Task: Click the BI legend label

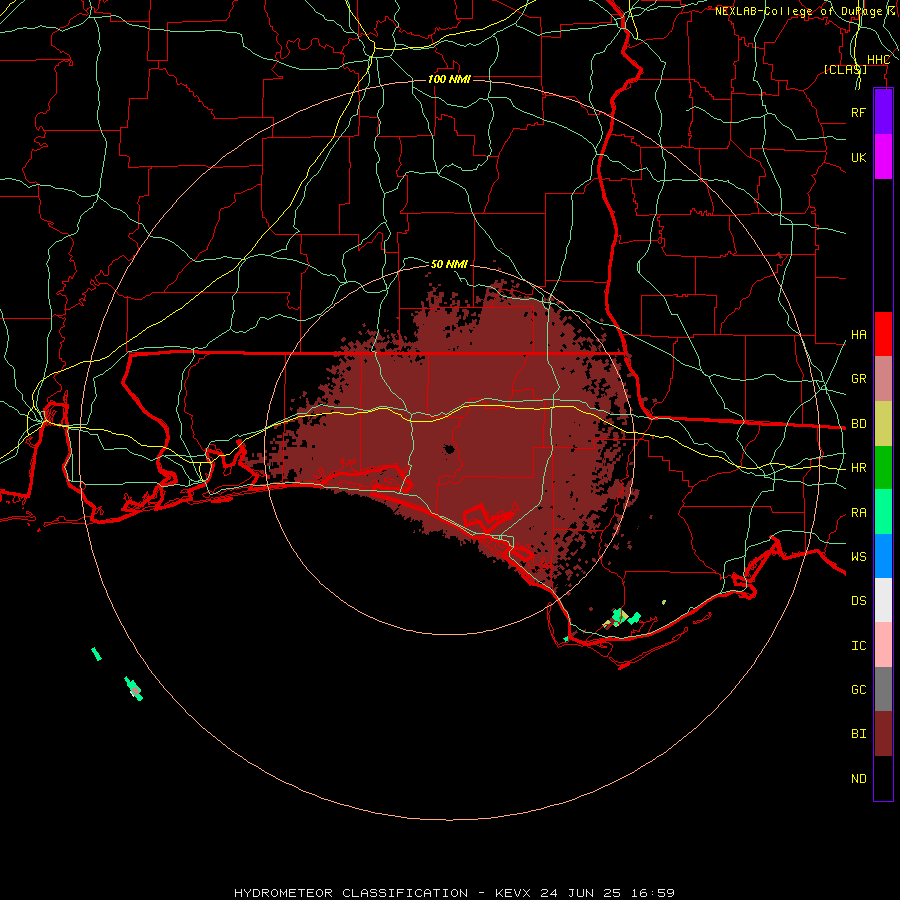Action: coord(858,734)
